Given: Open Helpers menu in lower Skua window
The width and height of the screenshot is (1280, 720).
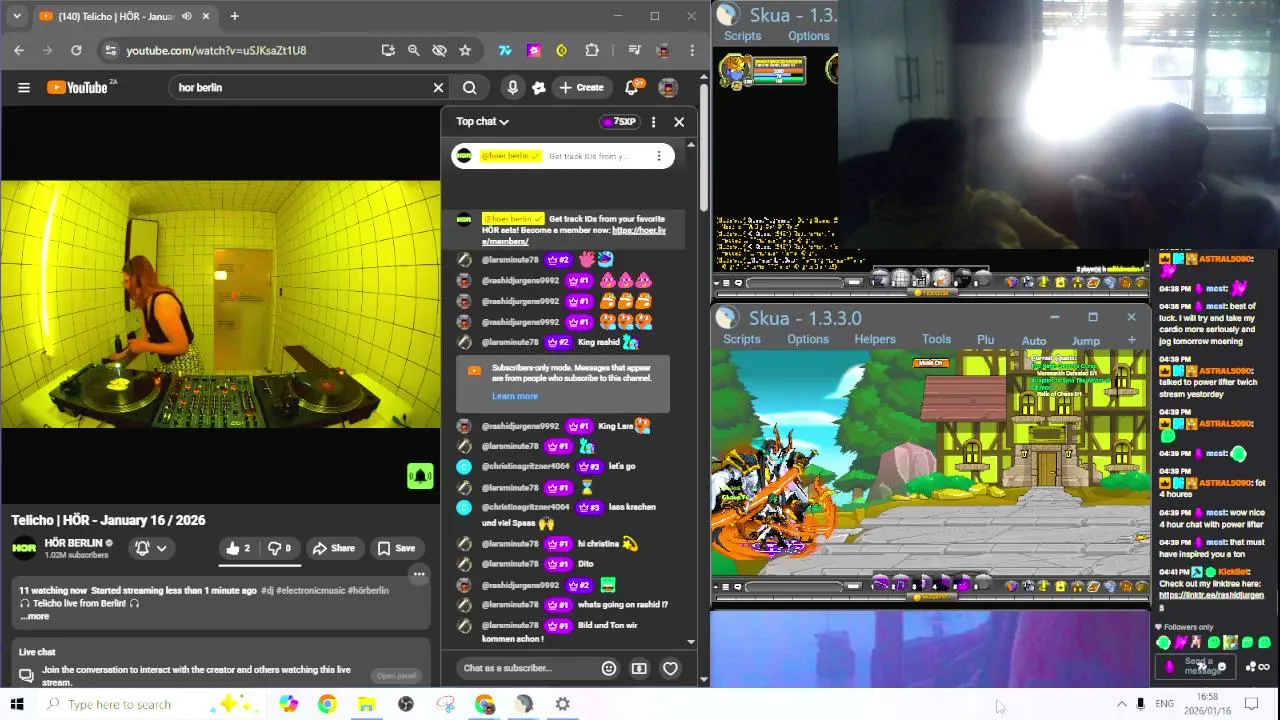Looking at the screenshot, I should (x=875, y=340).
